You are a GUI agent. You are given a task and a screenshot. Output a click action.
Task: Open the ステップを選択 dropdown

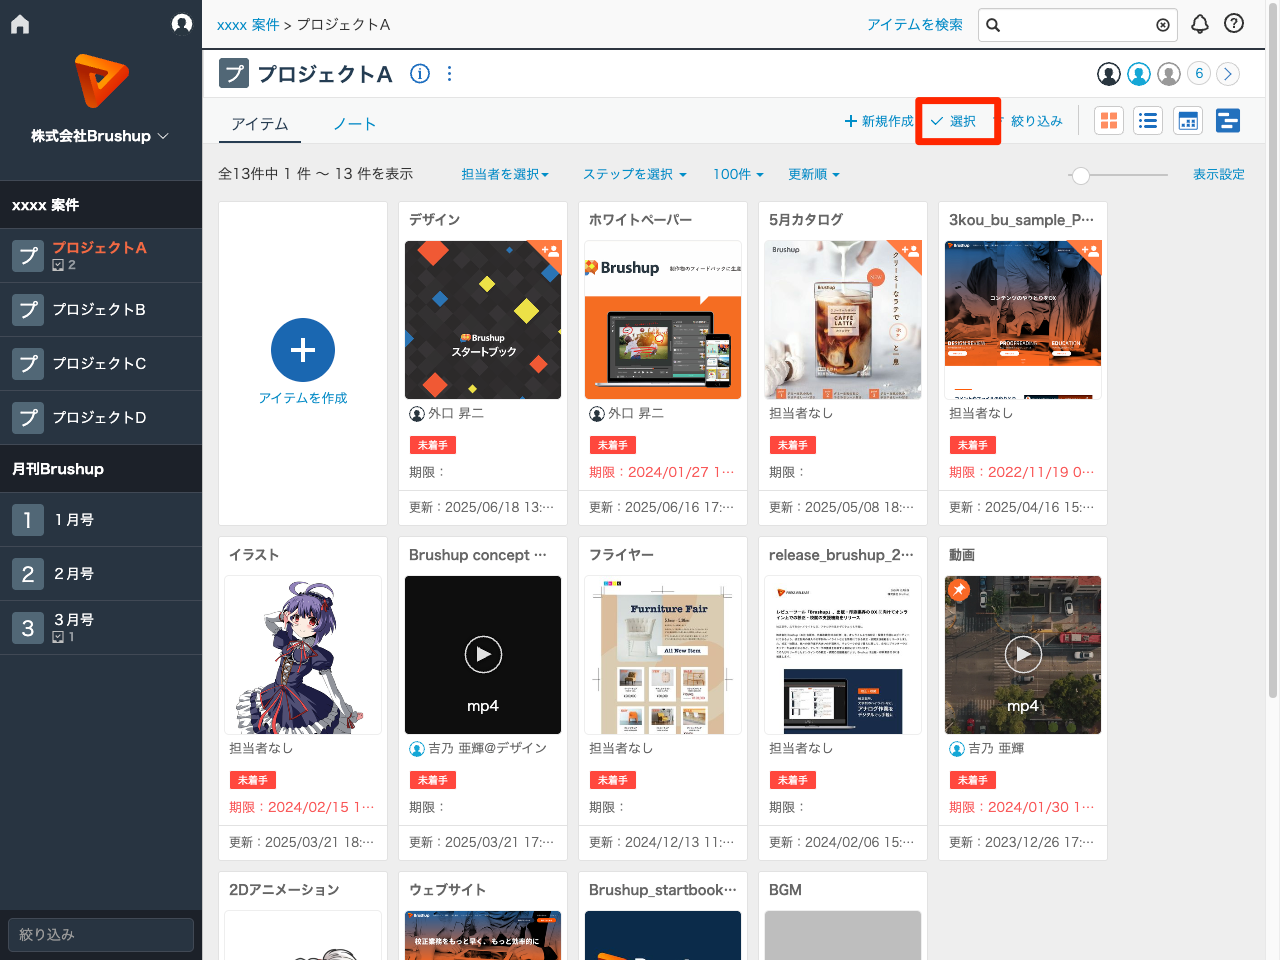click(634, 174)
